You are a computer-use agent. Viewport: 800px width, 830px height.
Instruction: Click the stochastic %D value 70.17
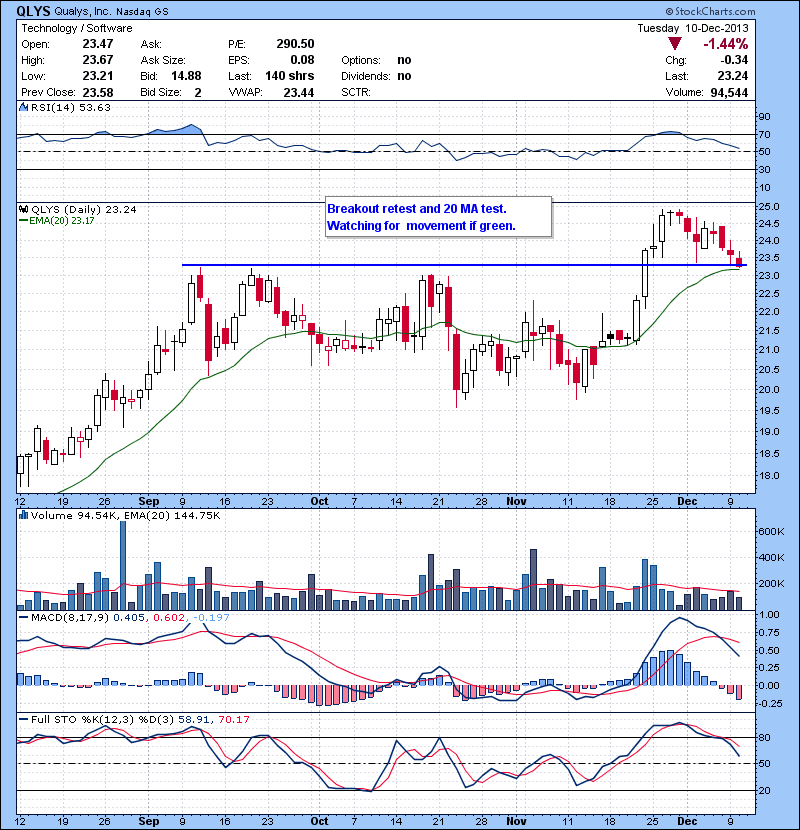point(233,719)
